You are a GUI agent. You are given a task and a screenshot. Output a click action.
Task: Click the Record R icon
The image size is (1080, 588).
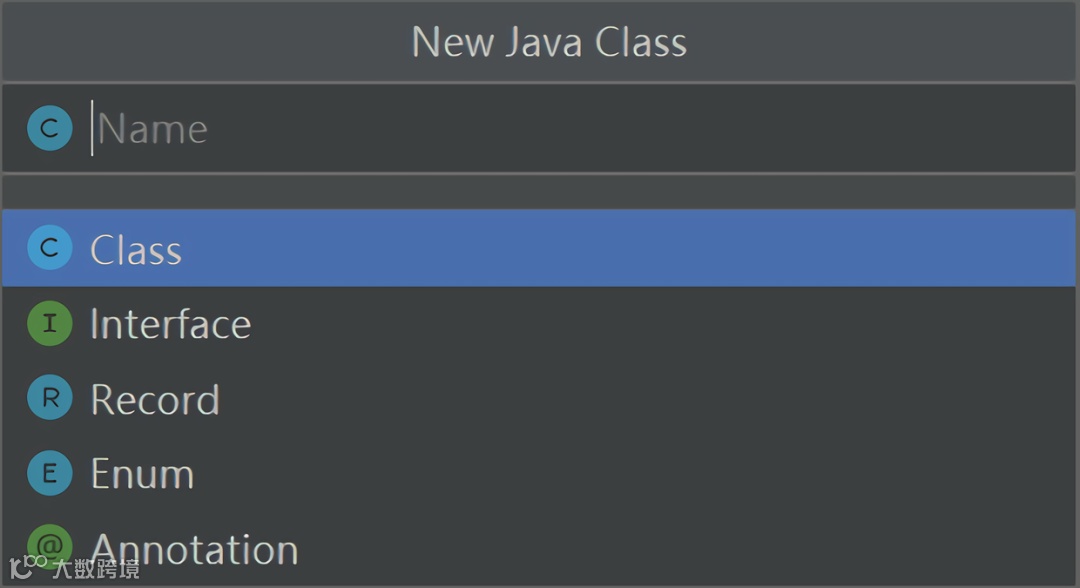(x=49, y=399)
